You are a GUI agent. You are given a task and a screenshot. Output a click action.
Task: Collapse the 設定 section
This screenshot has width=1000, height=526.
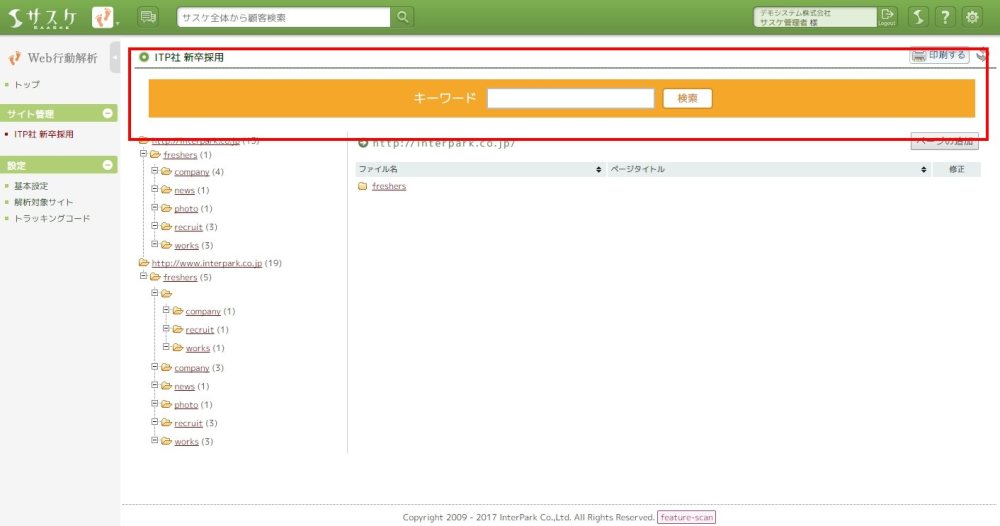click(x=108, y=165)
